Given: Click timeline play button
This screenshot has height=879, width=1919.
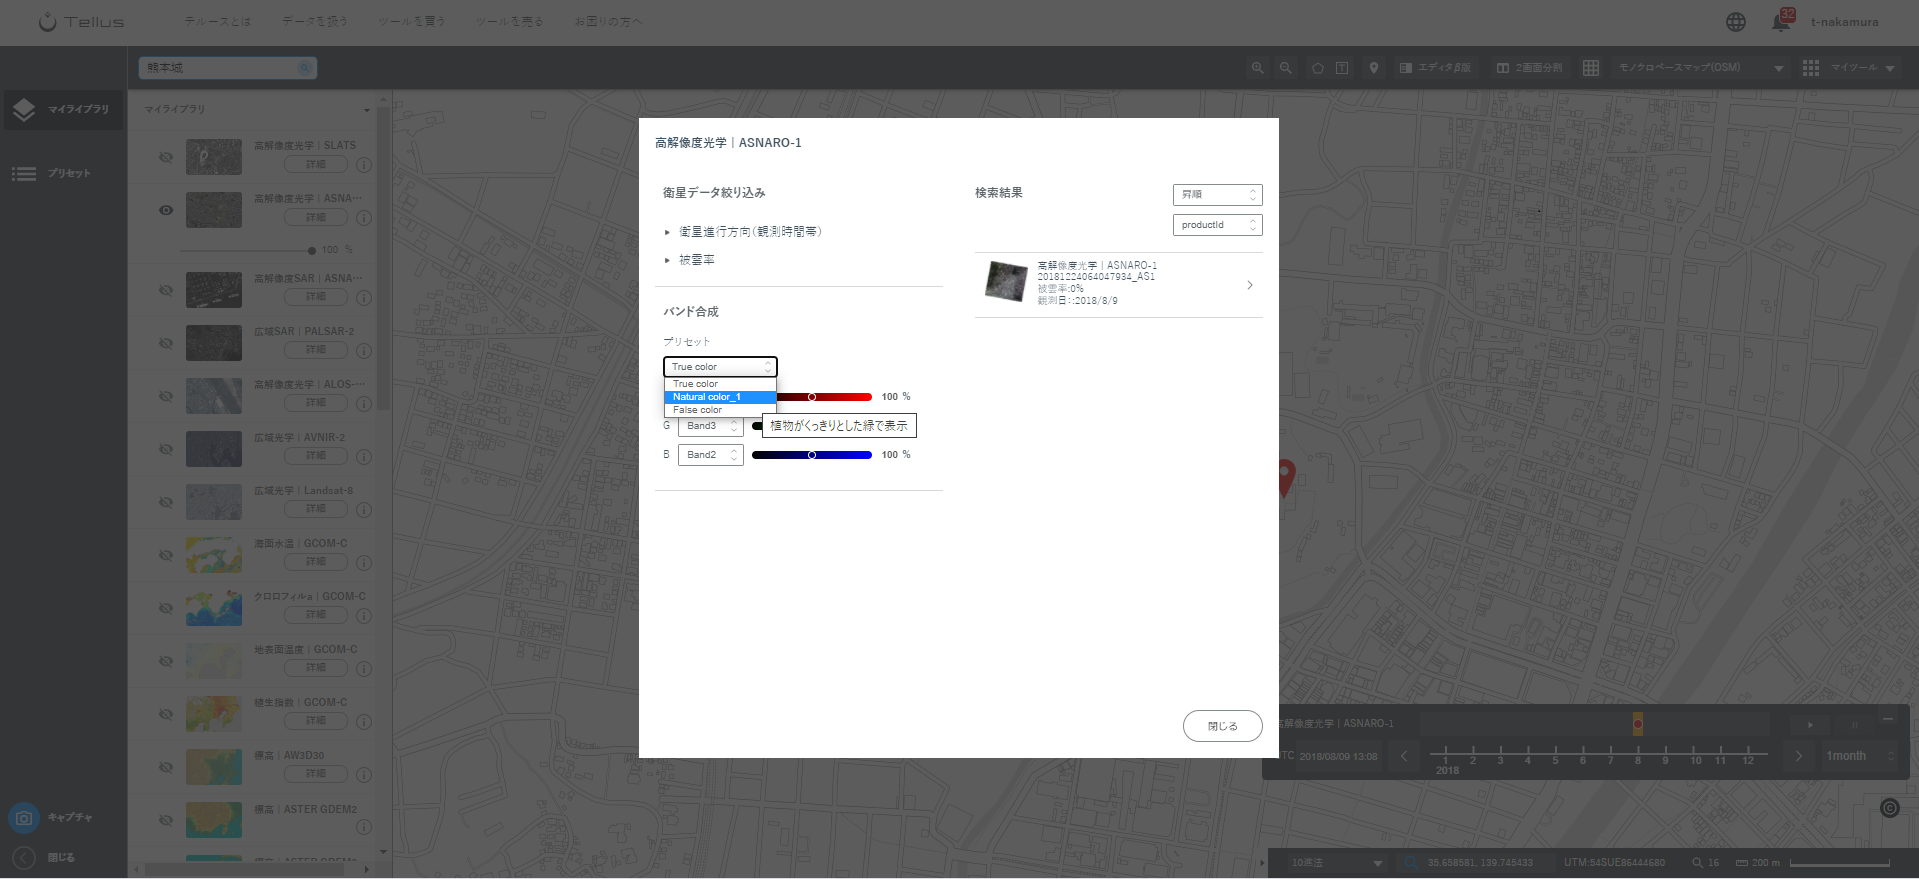Looking at the screenshot, I should pos(1810,724).
